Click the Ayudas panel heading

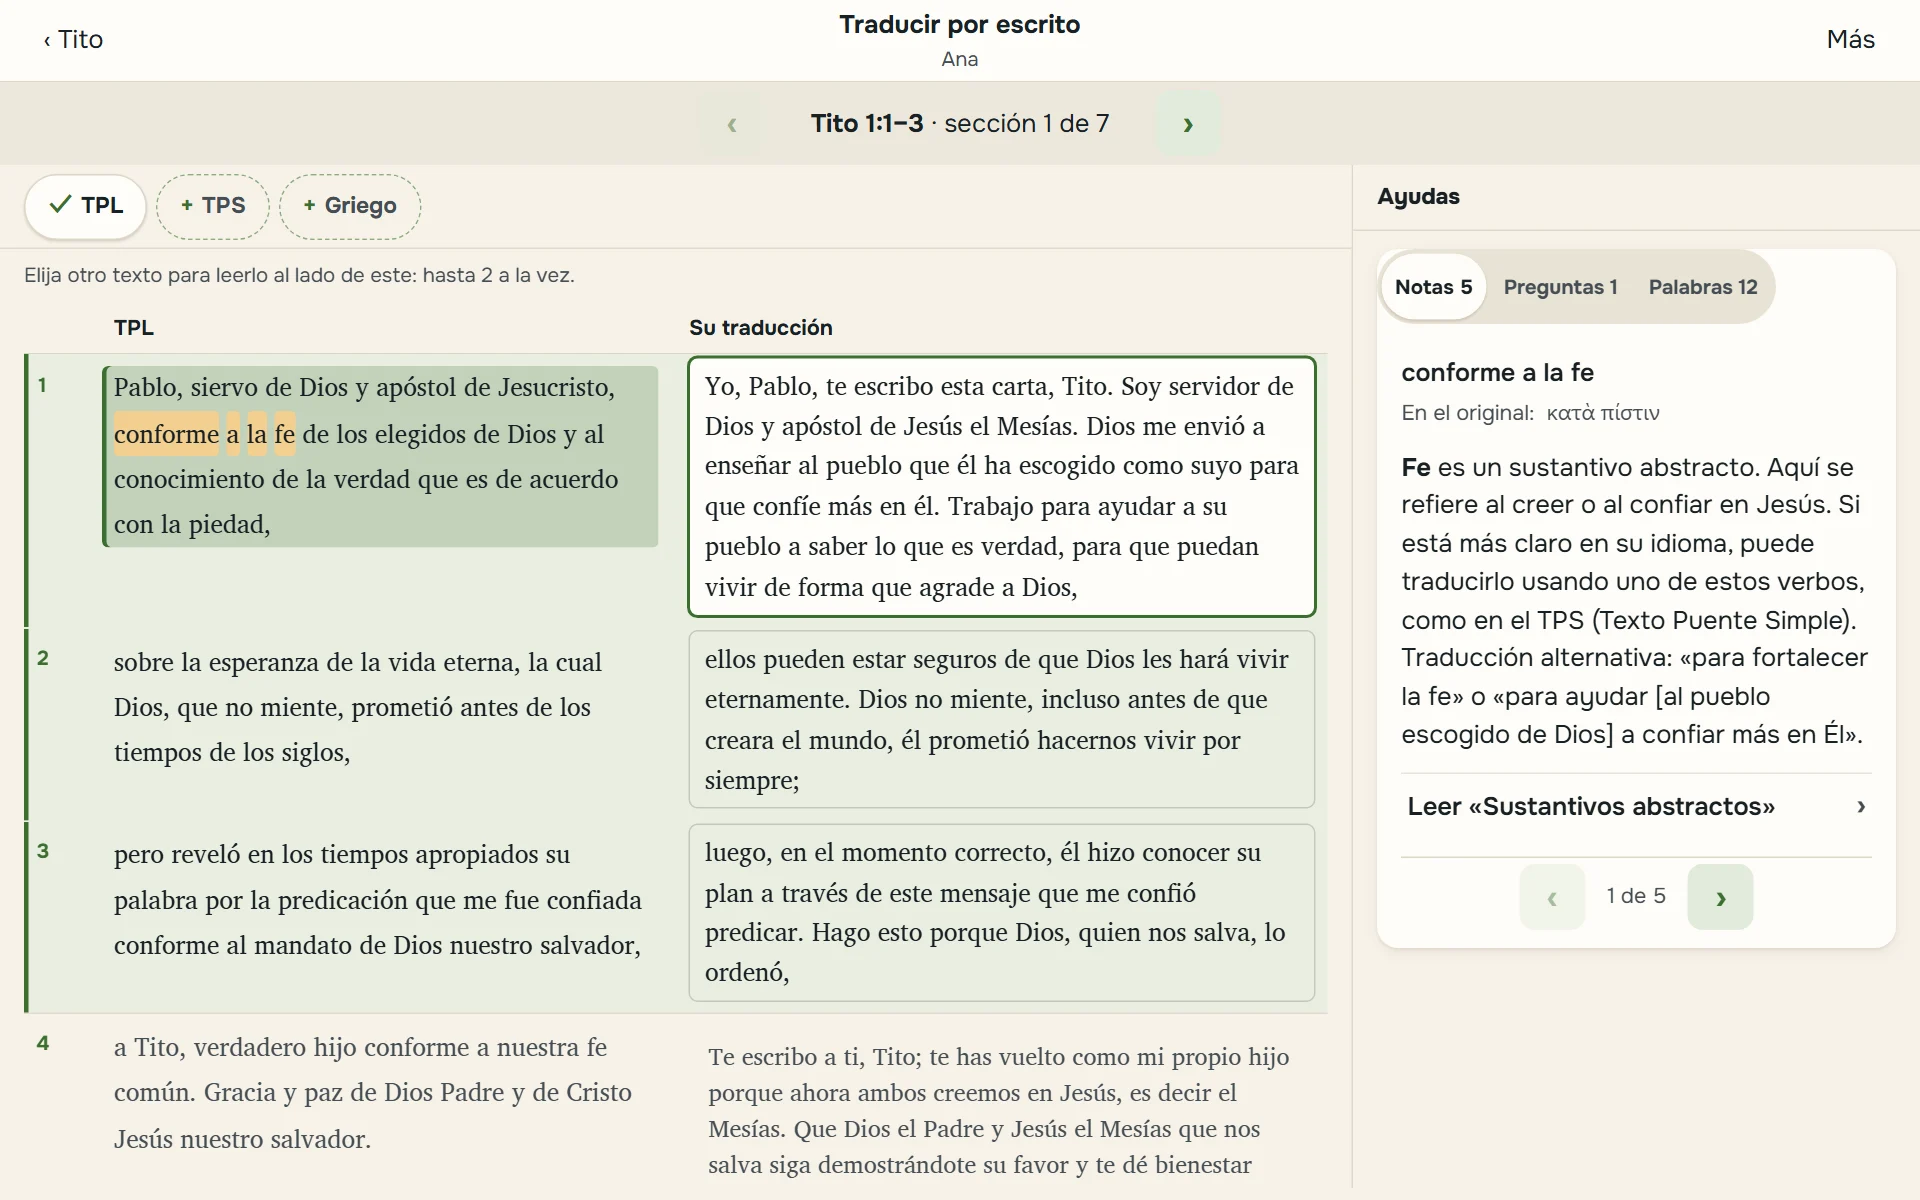pyautogui.click(x=1418, y=197)
